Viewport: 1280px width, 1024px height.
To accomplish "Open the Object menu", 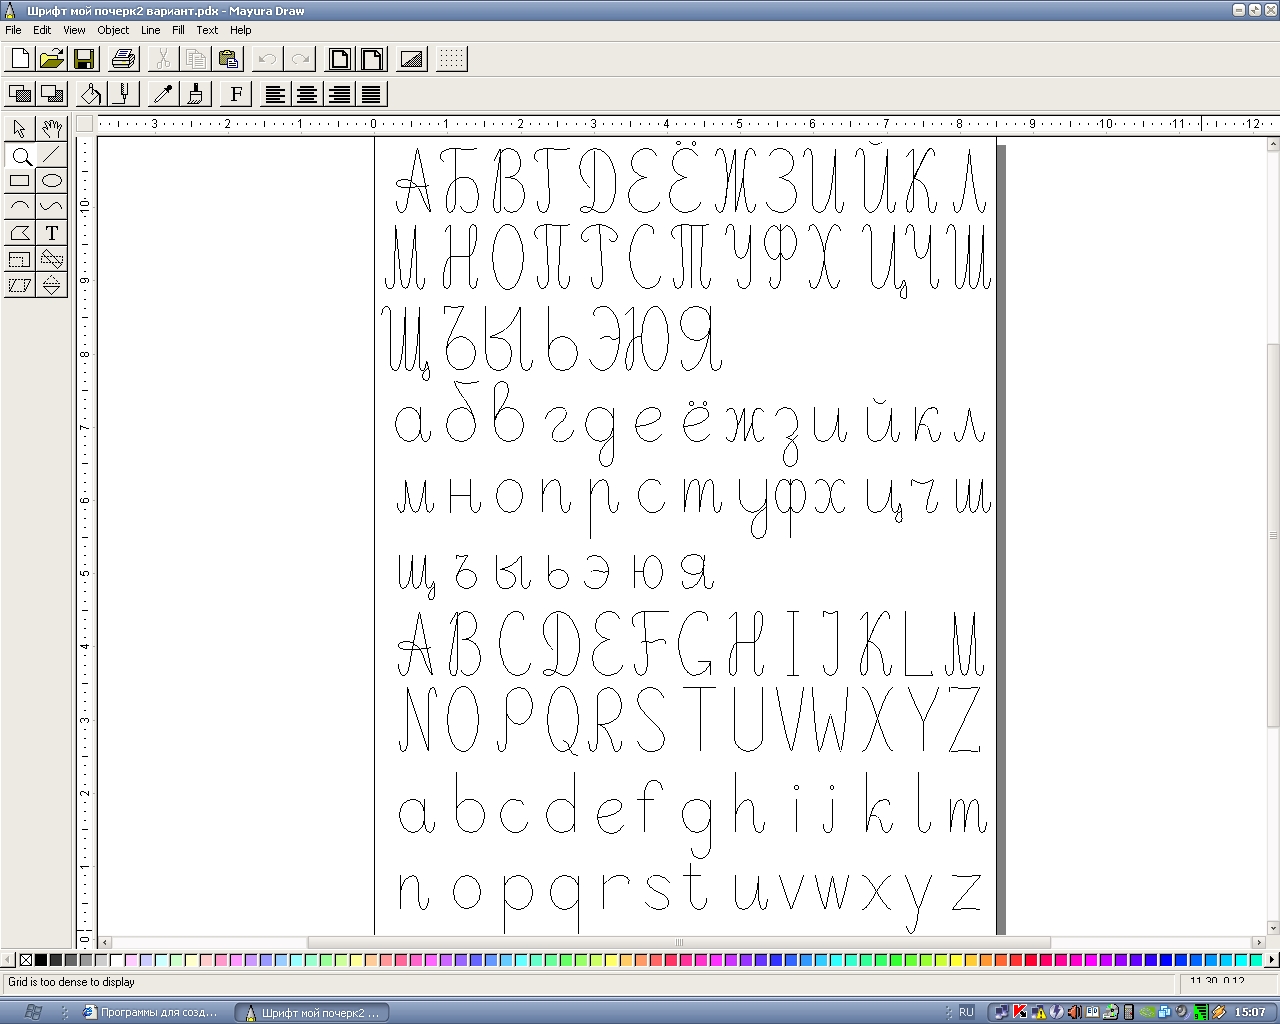I will tap(113, 30).
